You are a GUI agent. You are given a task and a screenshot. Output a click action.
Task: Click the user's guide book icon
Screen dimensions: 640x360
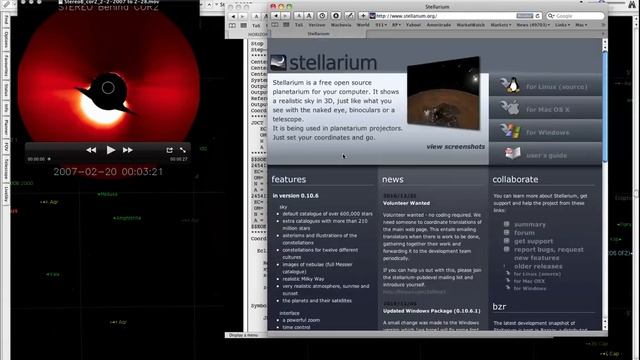pos(512,154)
